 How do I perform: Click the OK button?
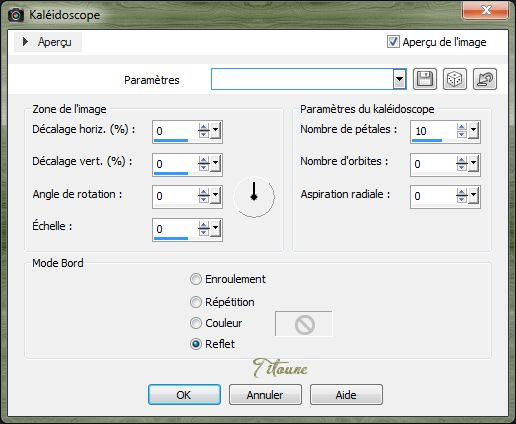184,395
